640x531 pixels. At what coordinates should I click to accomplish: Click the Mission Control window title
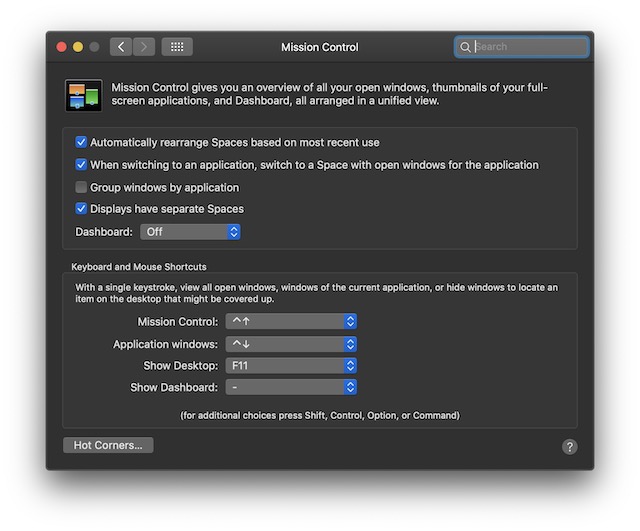pyautogui.click(x=320, y=47)
